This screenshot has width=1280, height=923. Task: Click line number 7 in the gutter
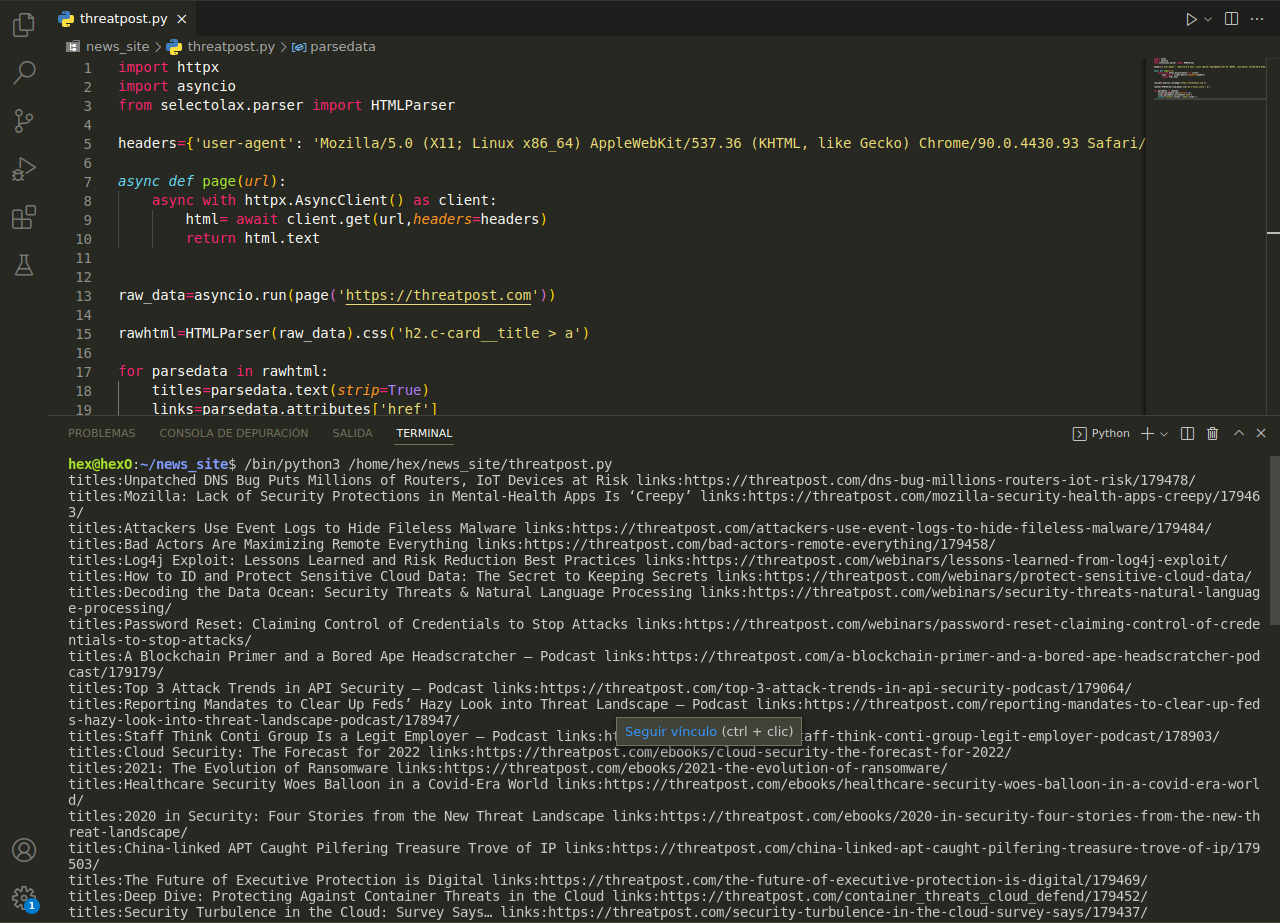(87, 182)
